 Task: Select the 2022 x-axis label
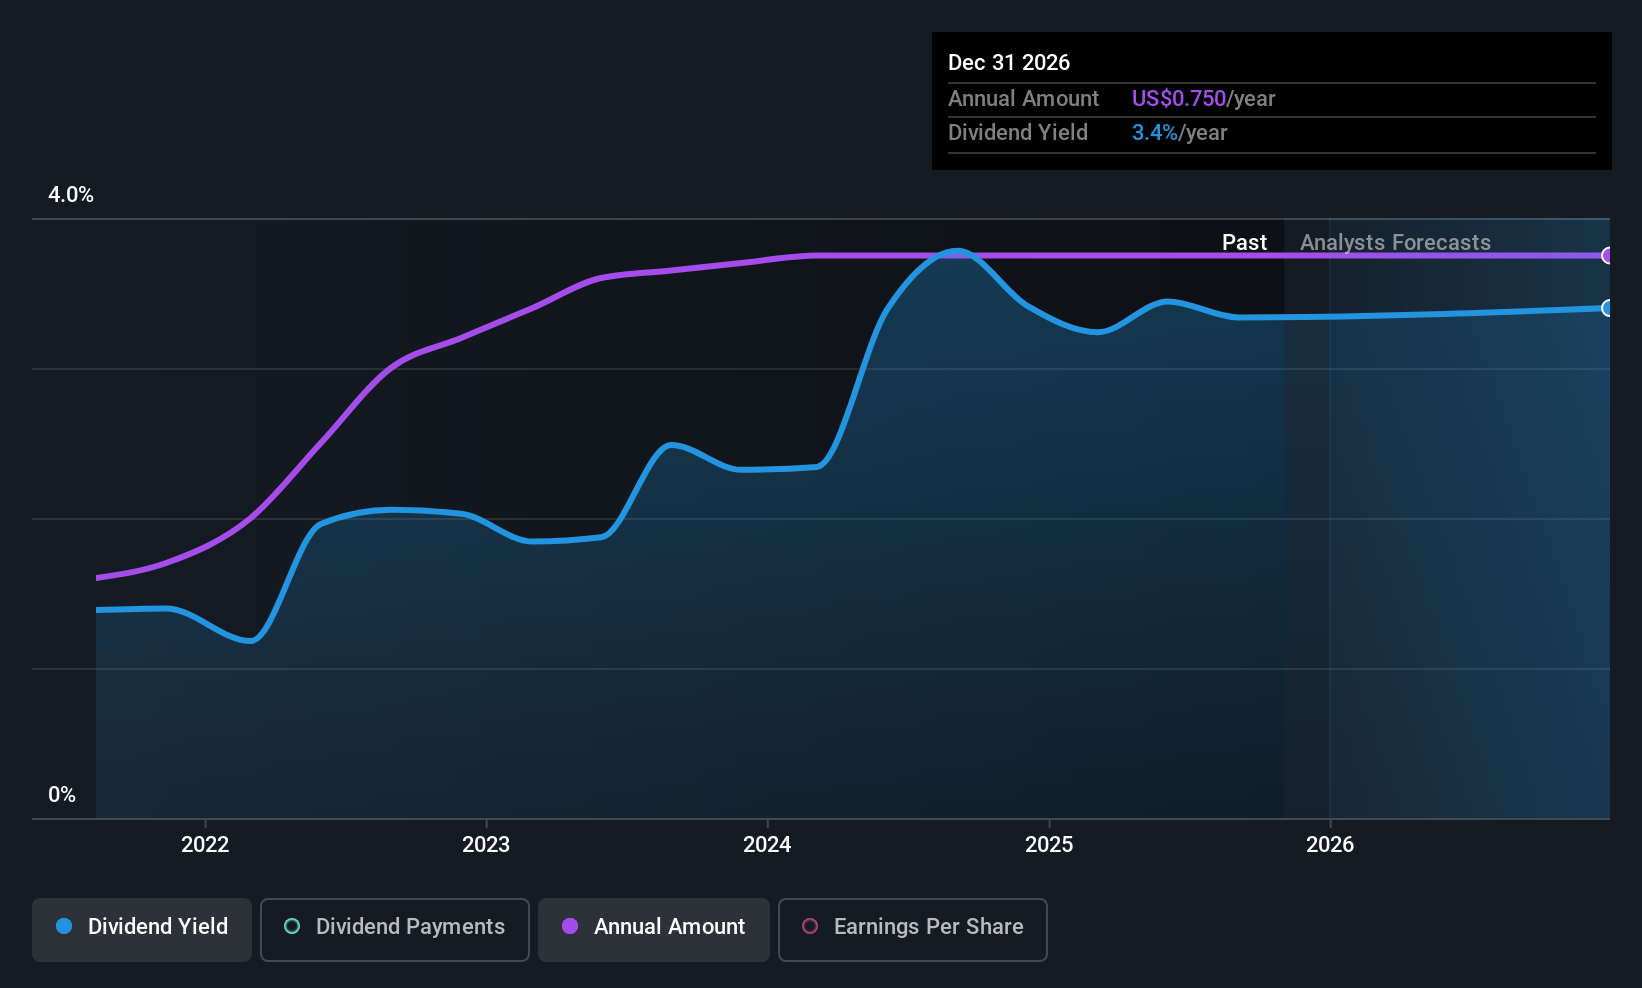pos(205,844)
